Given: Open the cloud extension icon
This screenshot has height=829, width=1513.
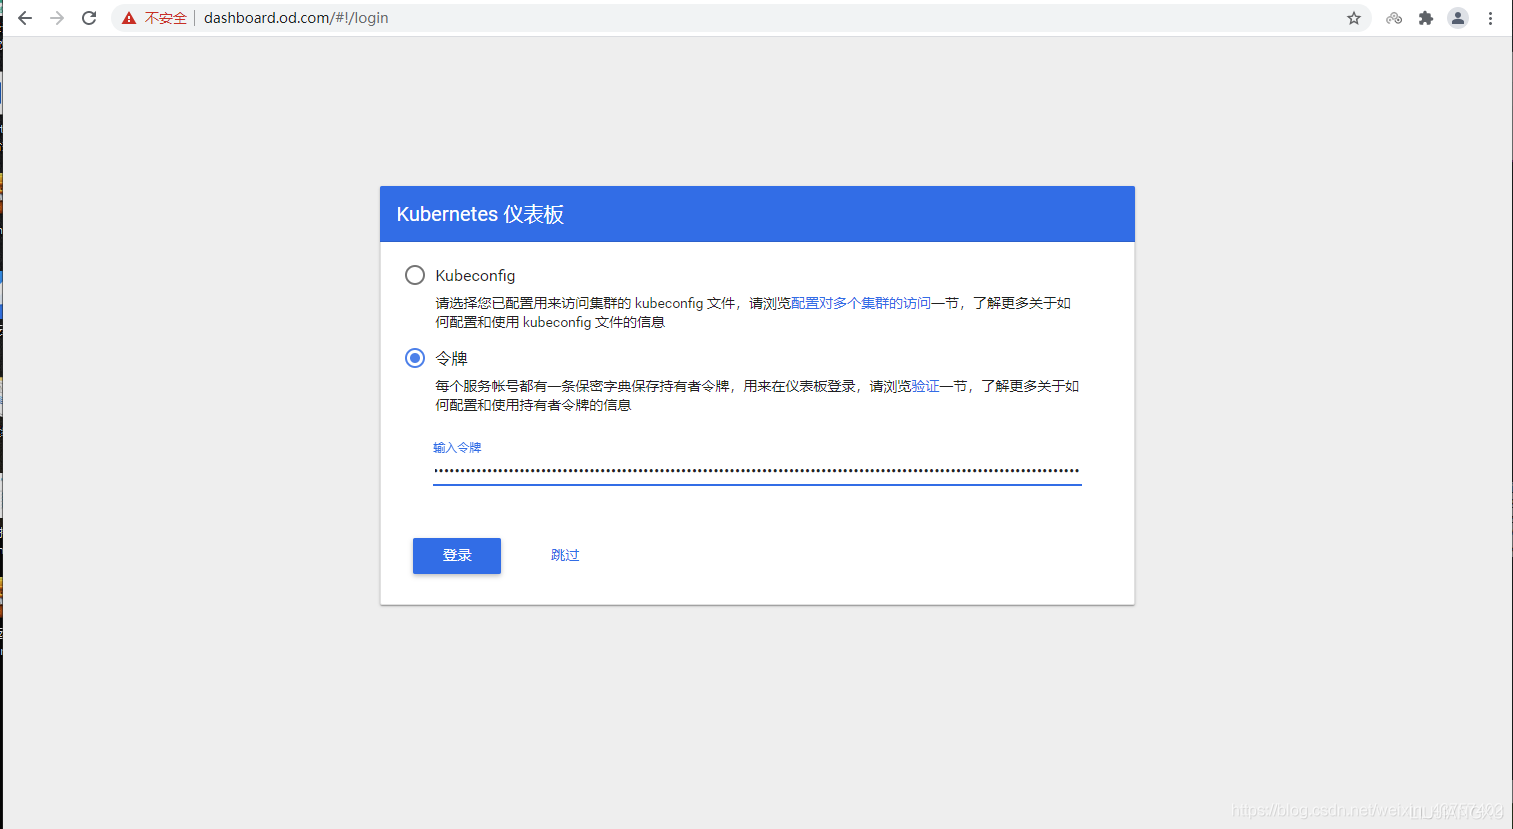Looking at the screenshot, I should [1394, 18].
